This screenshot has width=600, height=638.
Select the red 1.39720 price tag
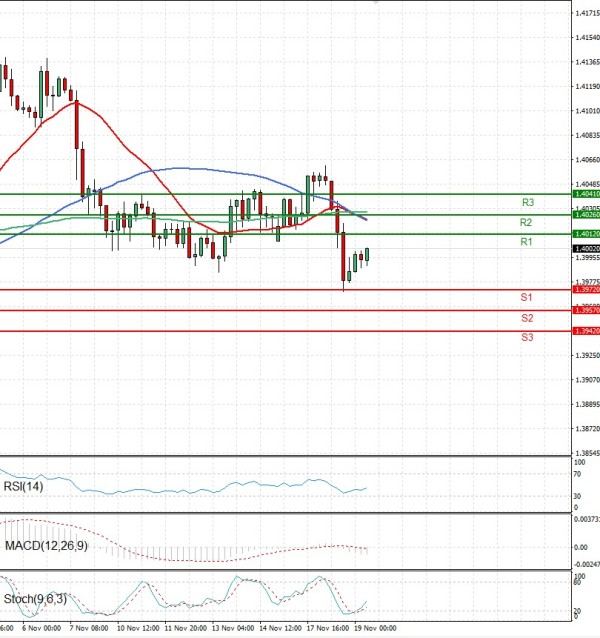click(586, 290)
